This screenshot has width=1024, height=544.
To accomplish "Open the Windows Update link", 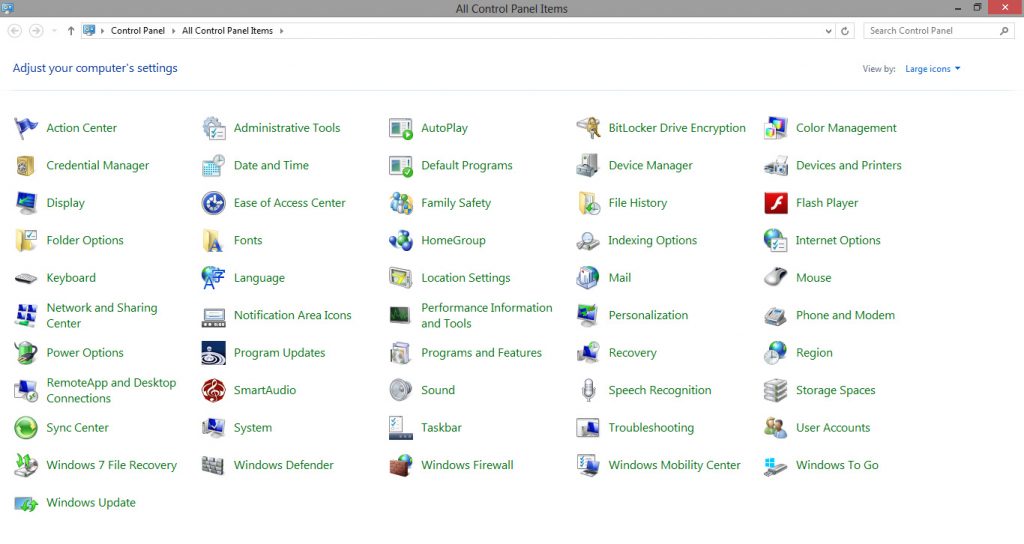I will [x=91, y=503].
